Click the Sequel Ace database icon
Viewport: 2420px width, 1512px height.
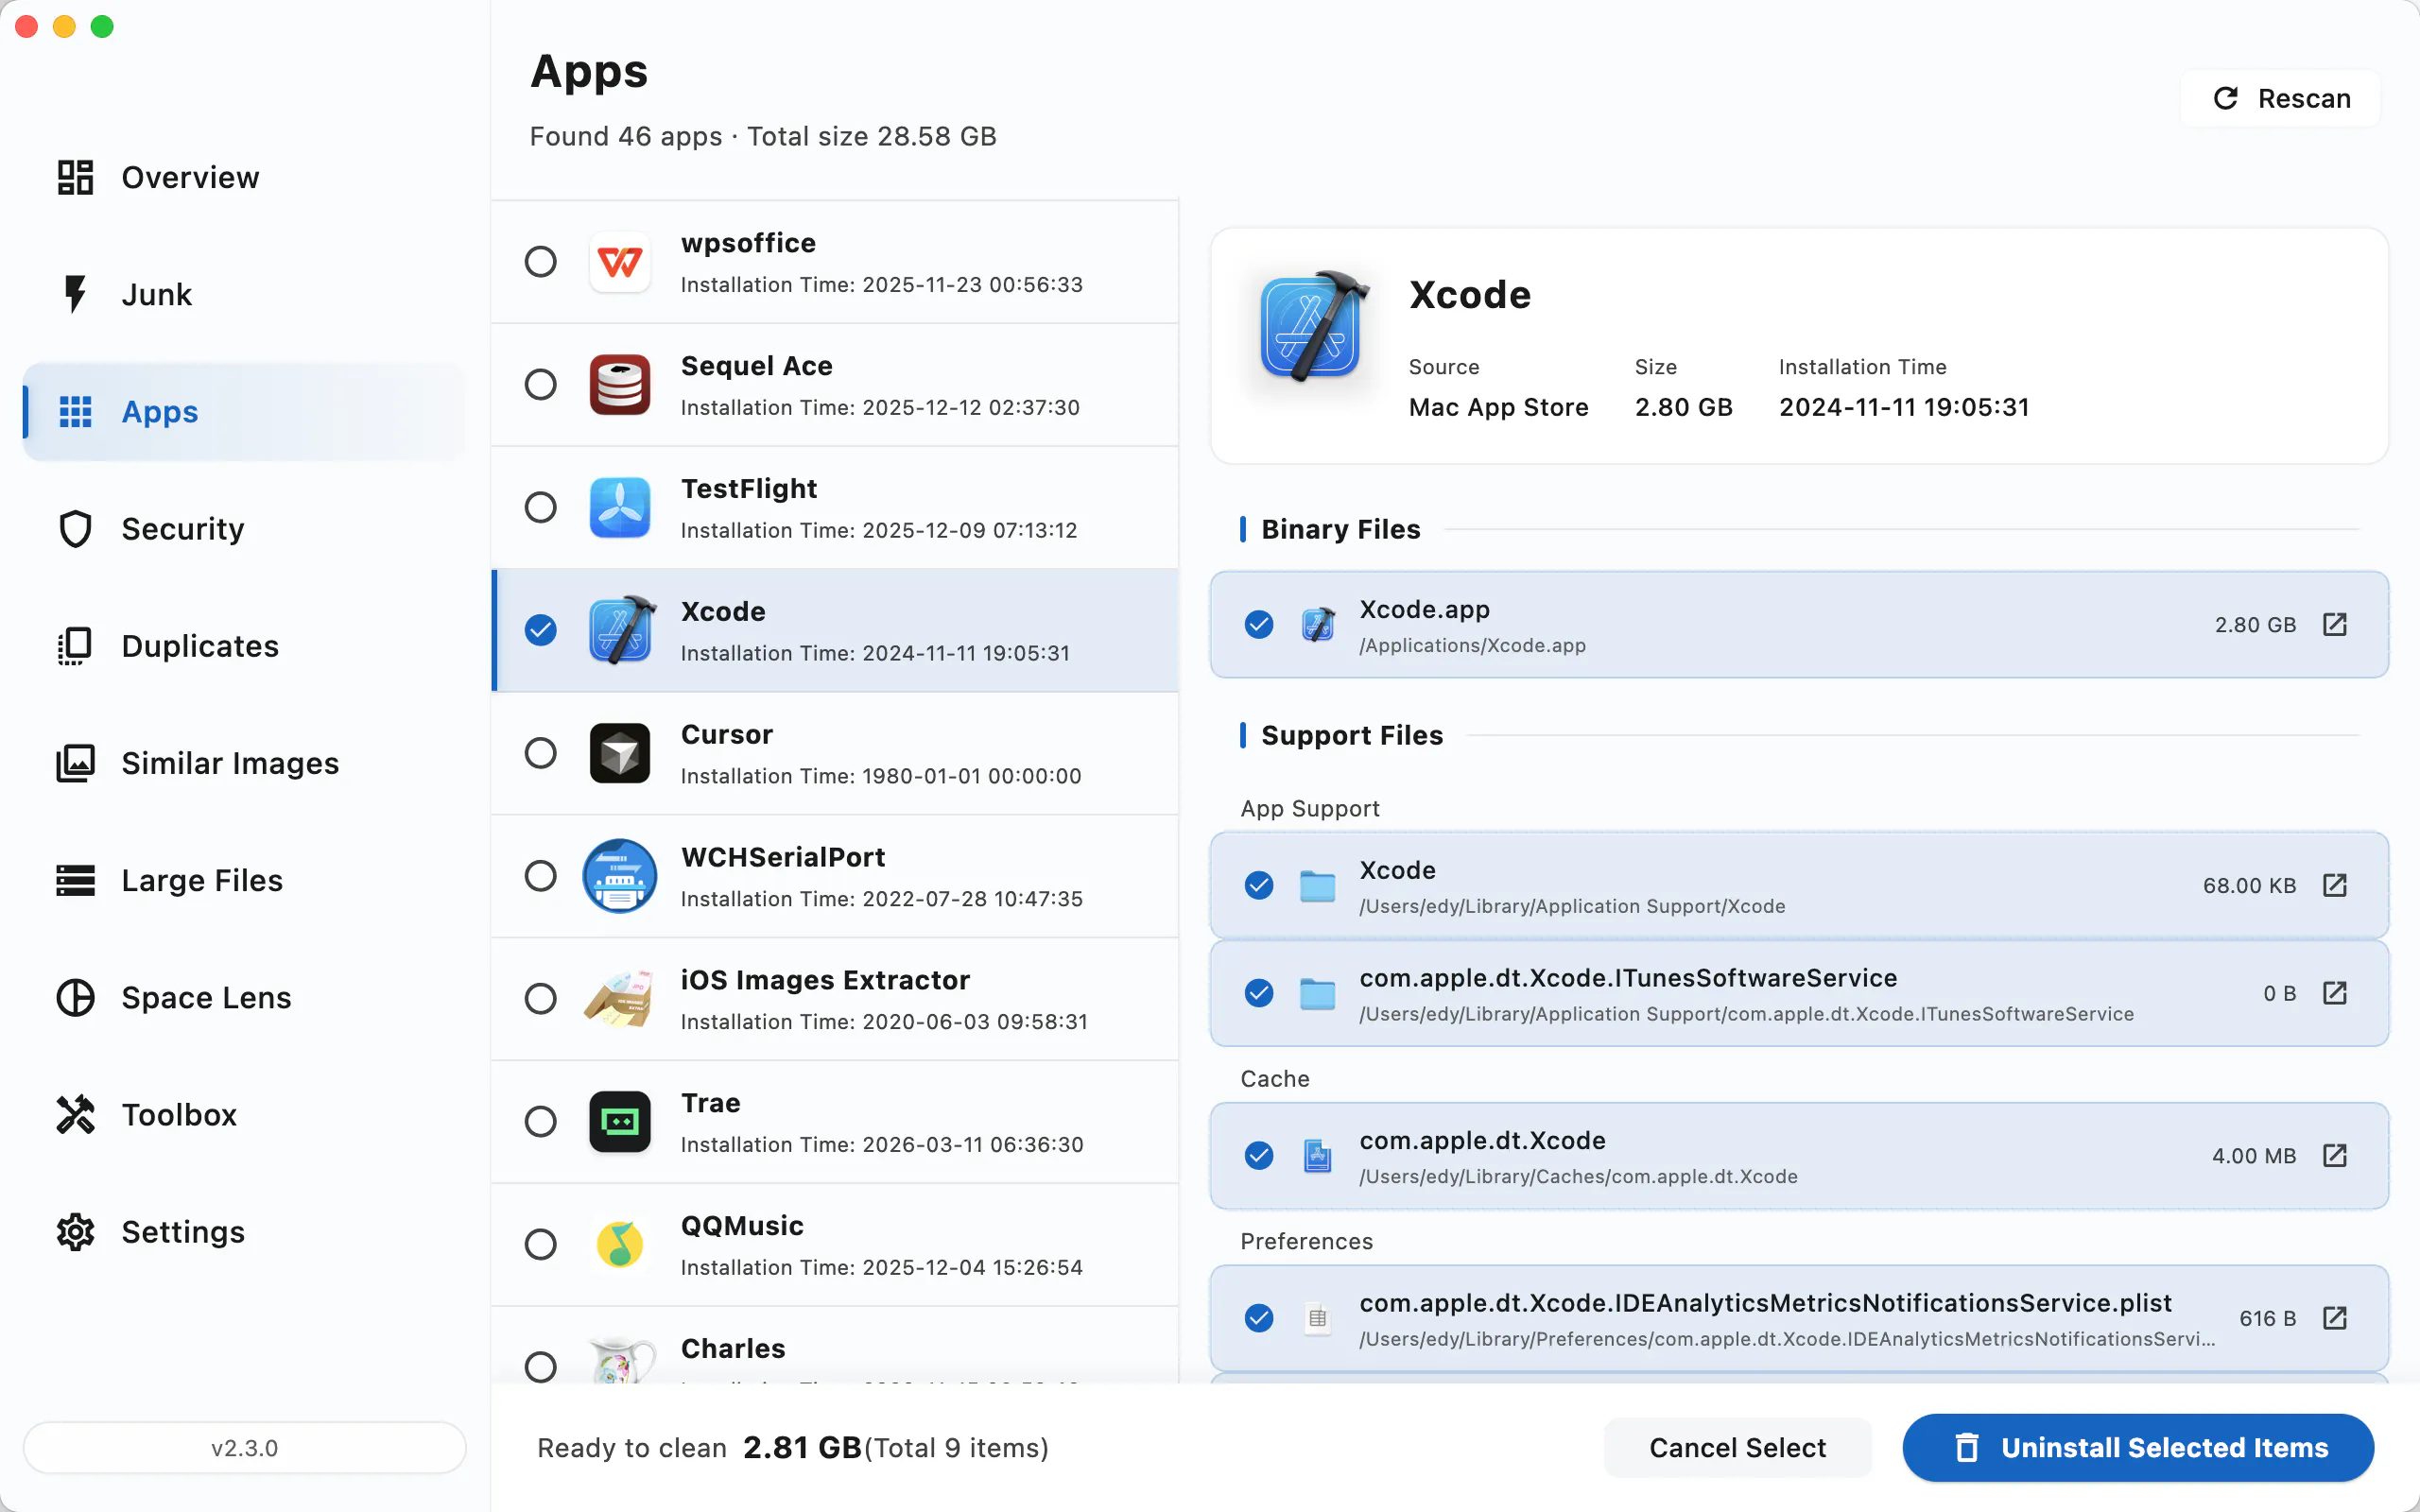coord(620,384)
